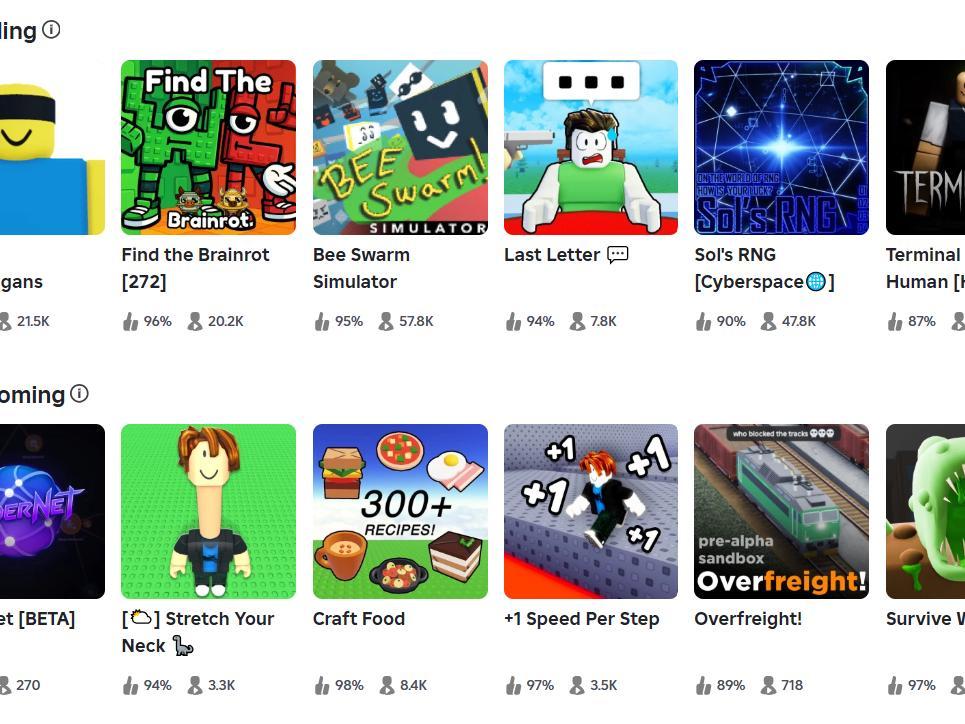Click the thumbs-up icon under Sol's RNG

[x=703, y=321]
